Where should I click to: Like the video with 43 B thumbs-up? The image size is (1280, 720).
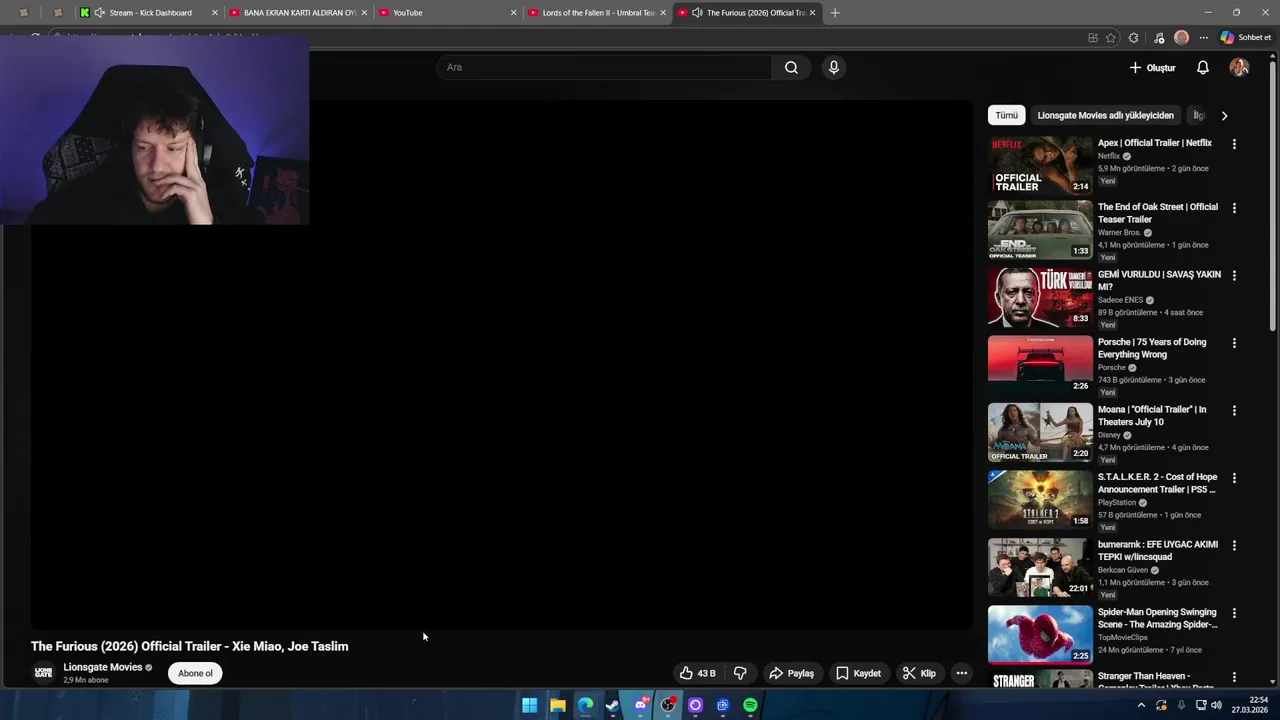697,673
